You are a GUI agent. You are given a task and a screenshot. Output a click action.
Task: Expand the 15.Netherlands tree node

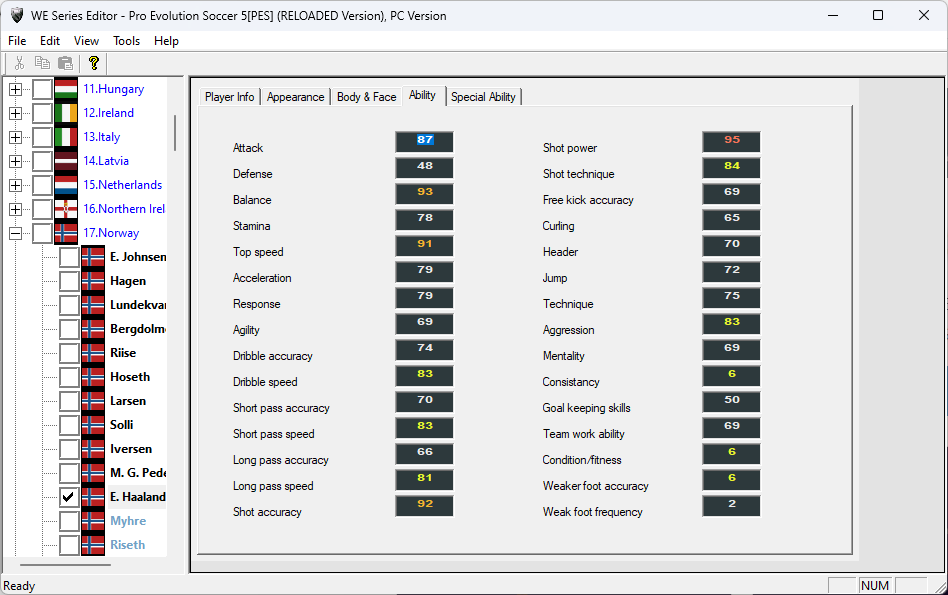16,185
